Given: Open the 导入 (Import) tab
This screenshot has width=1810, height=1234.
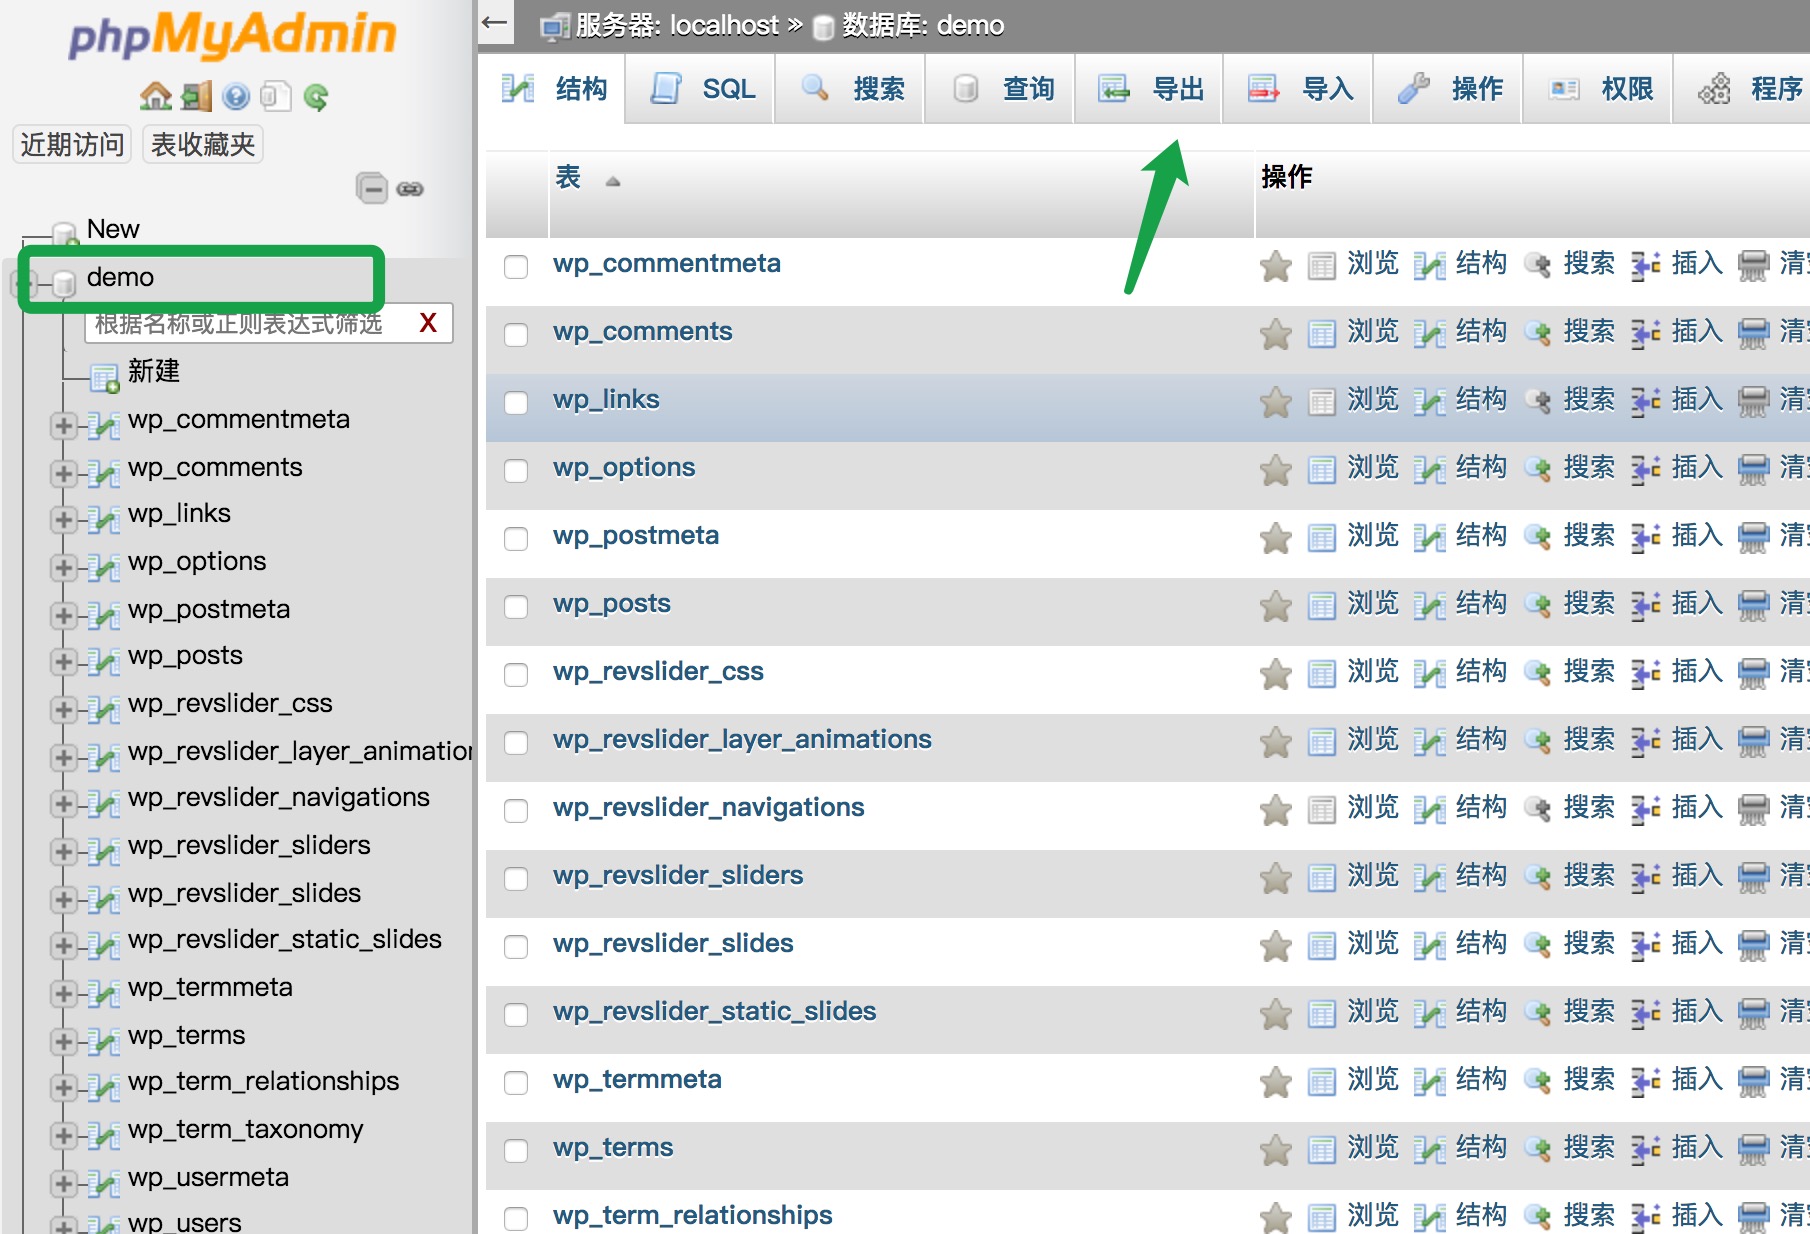Looking at the screenshot, I should (1299, 89).
